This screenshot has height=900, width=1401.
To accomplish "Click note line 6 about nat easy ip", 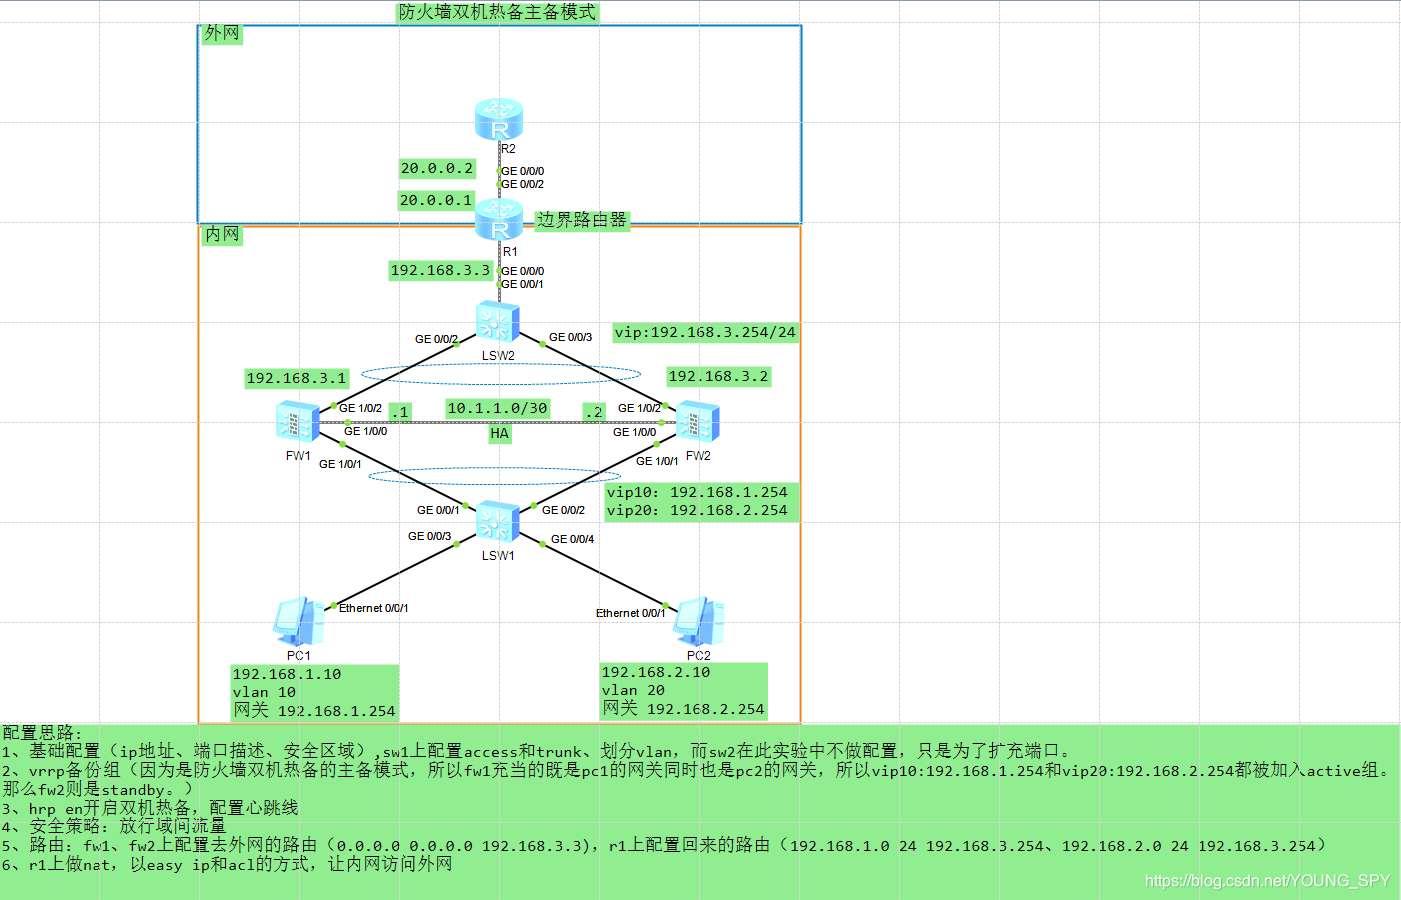I will coord(227,864).
